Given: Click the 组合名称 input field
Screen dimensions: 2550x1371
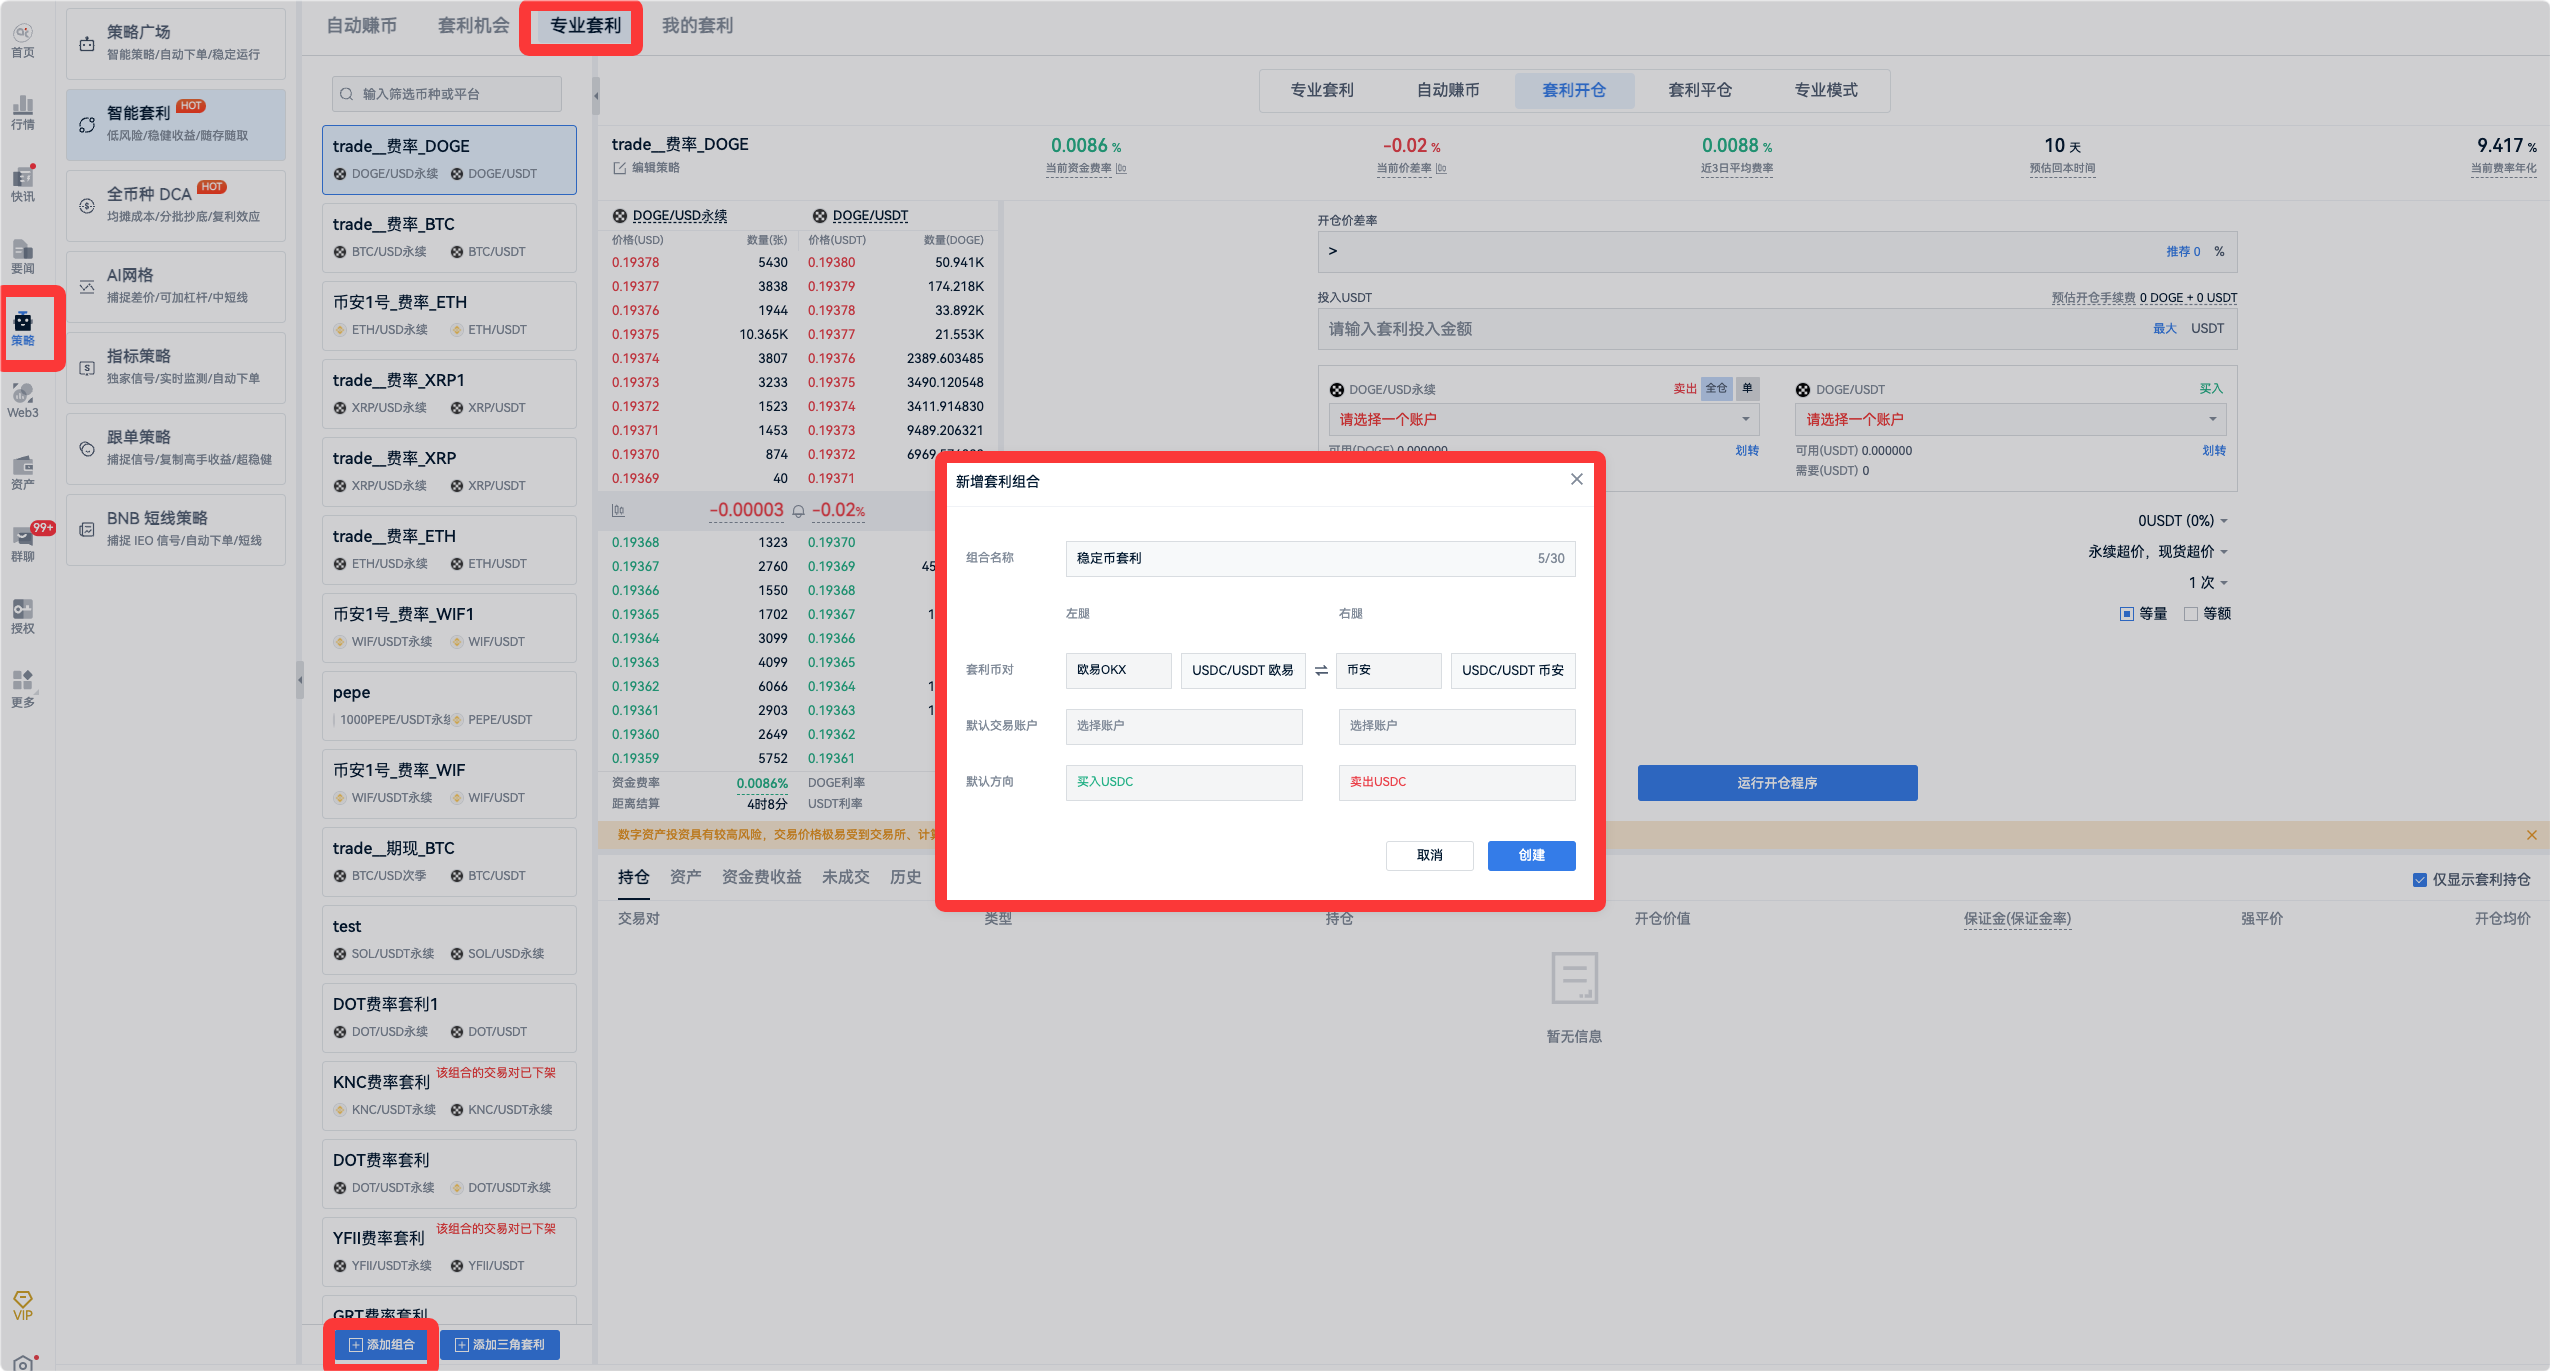Looking at the screenshot, I should coord(1300,558).
